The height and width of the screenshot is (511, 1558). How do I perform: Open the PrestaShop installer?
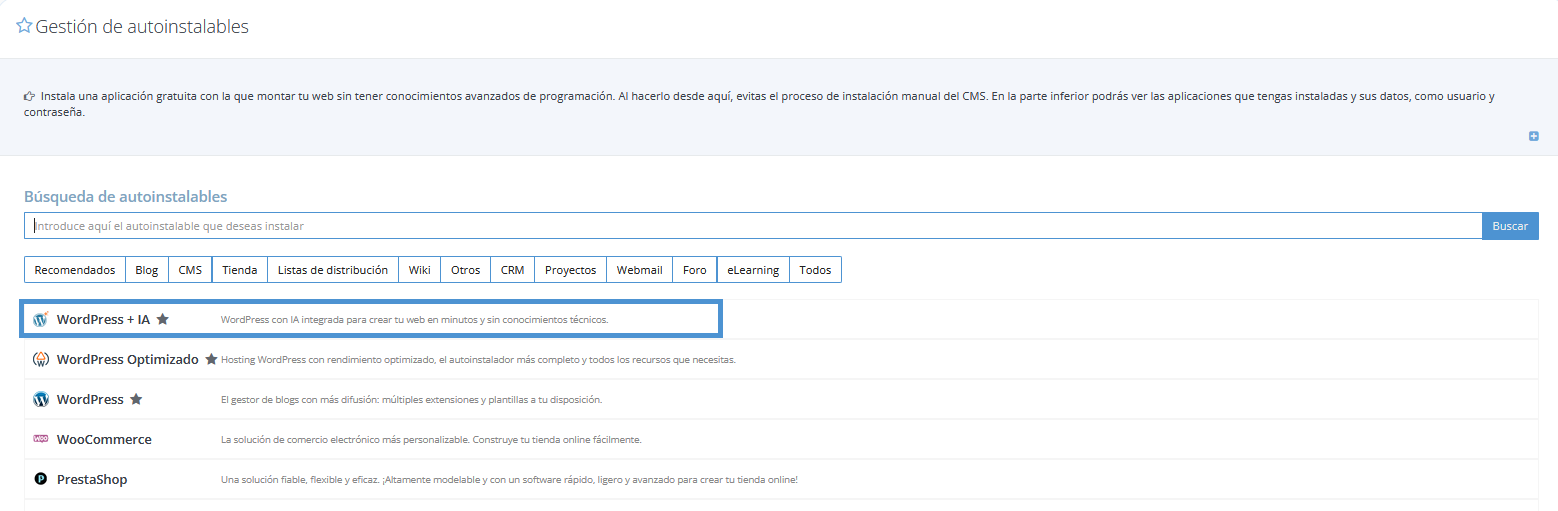(x=92, y=479)
